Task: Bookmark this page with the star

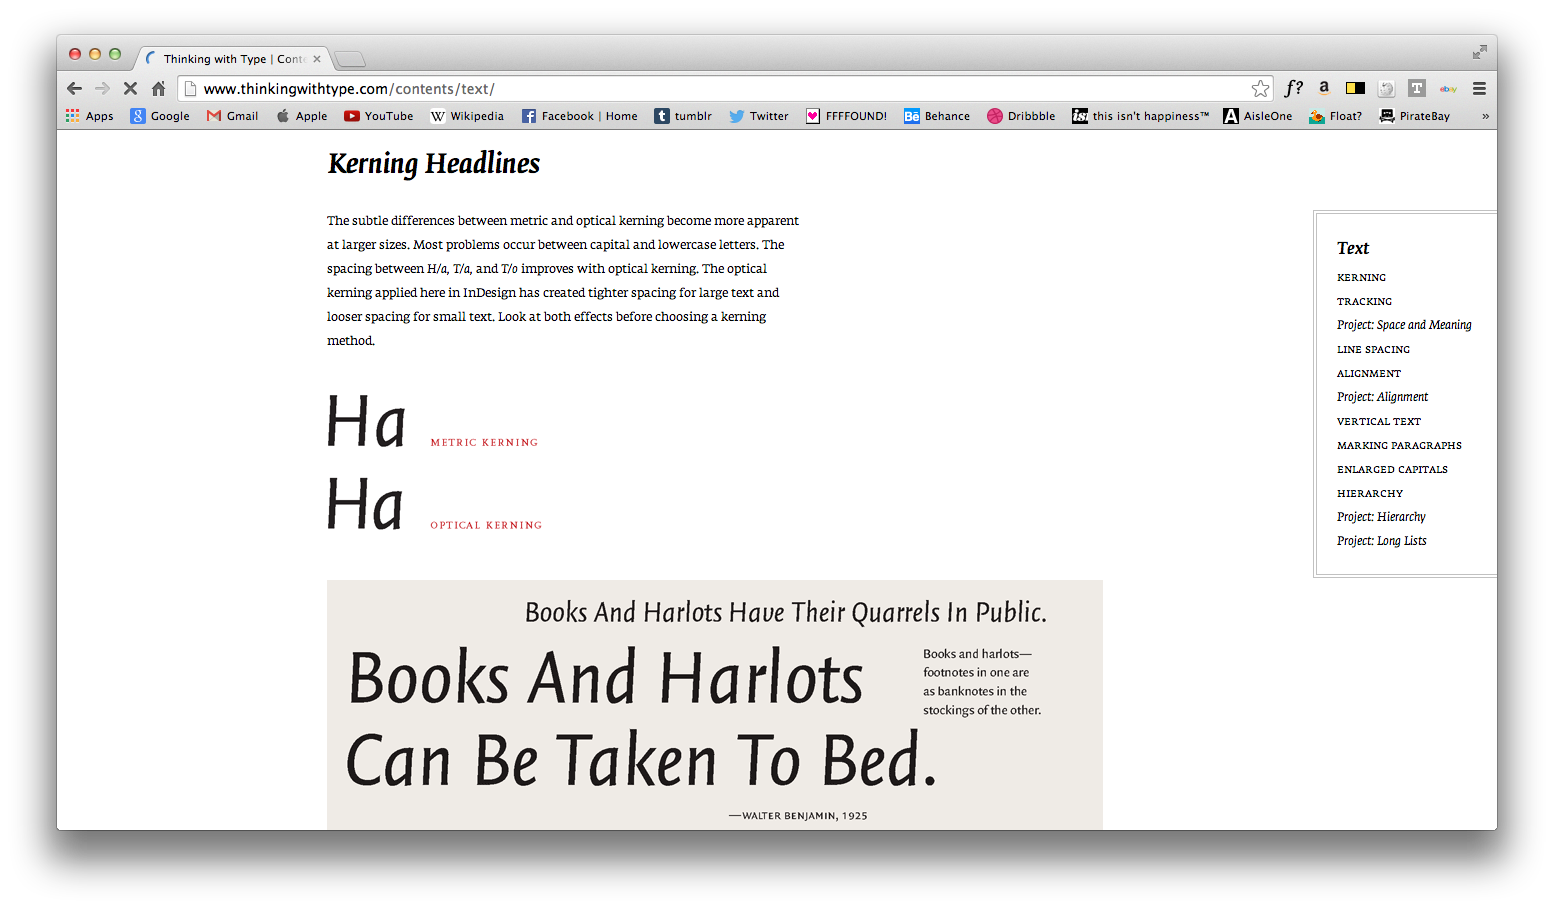Action: pyautogui.click(x=1260, y=89)
